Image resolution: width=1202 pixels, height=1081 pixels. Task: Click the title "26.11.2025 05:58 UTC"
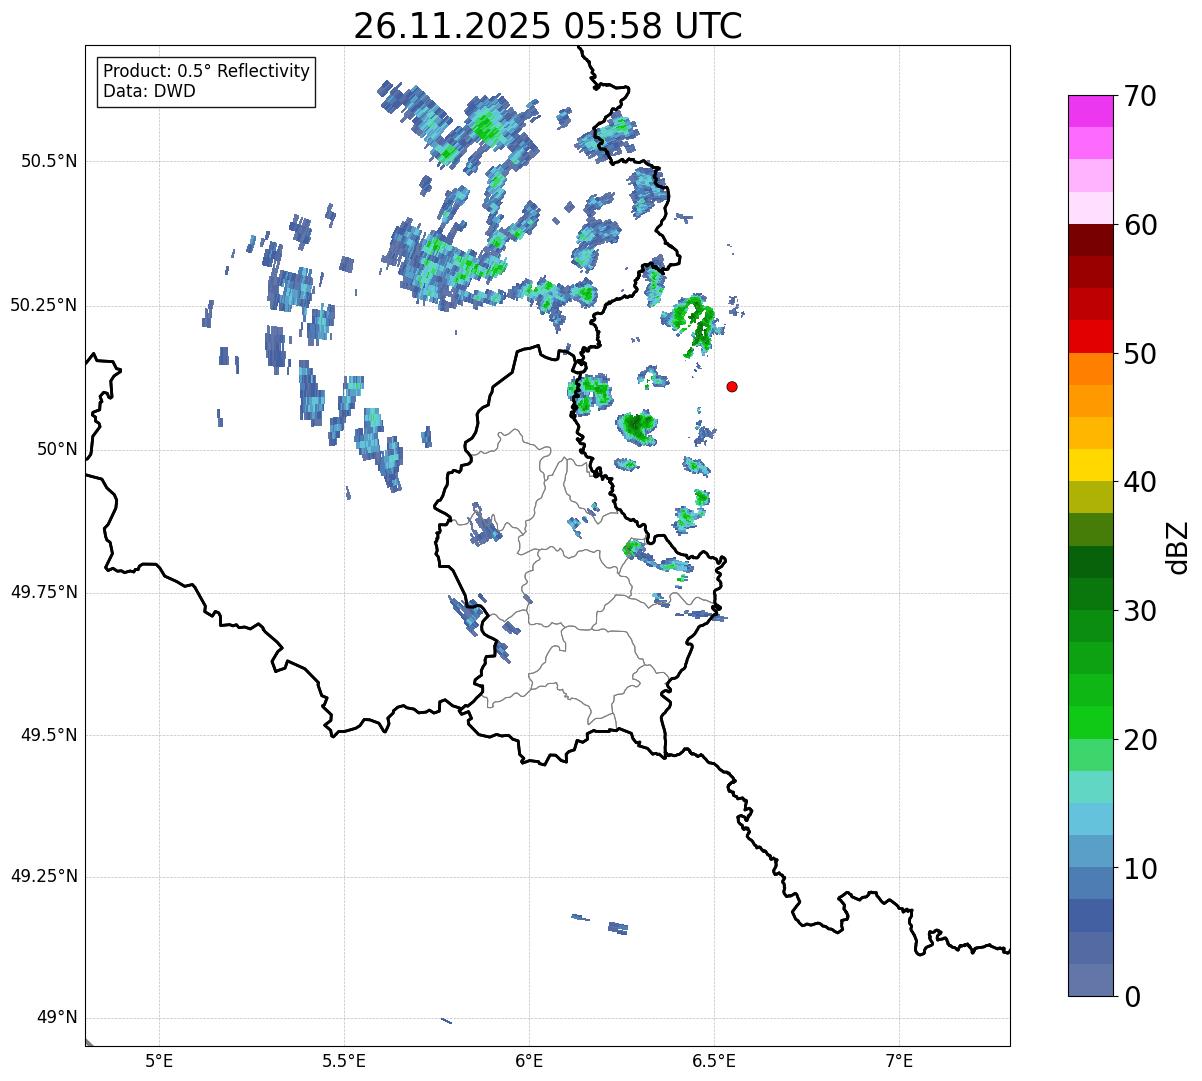548,26
